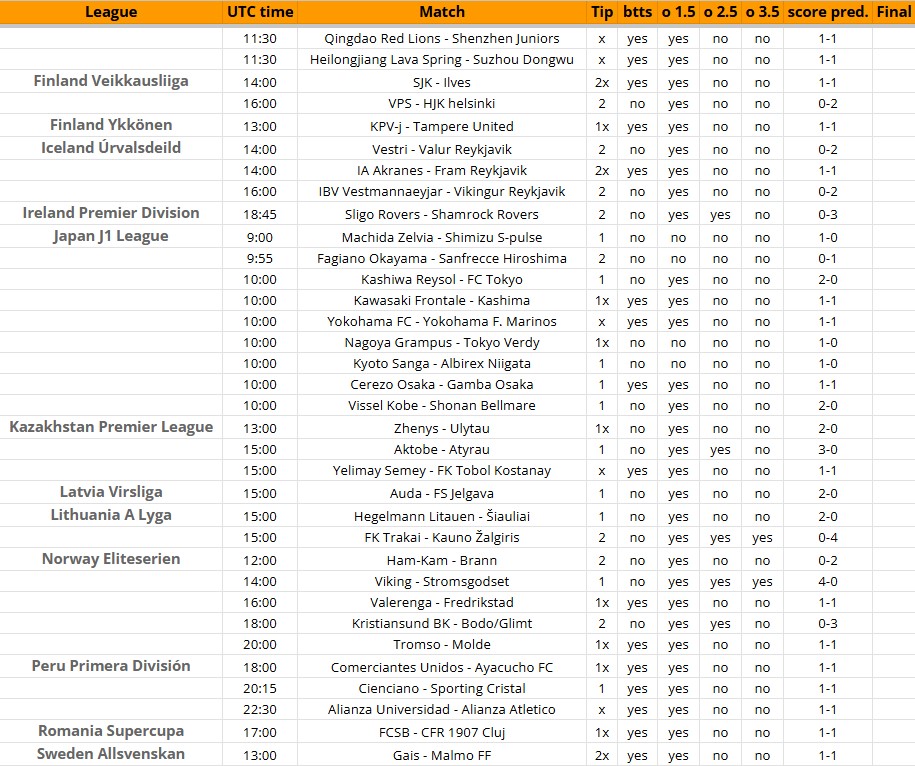Click the o 2.5 column header
This screenshot has height=766, width=915.
pyautogui.click(x=720, y=12)
